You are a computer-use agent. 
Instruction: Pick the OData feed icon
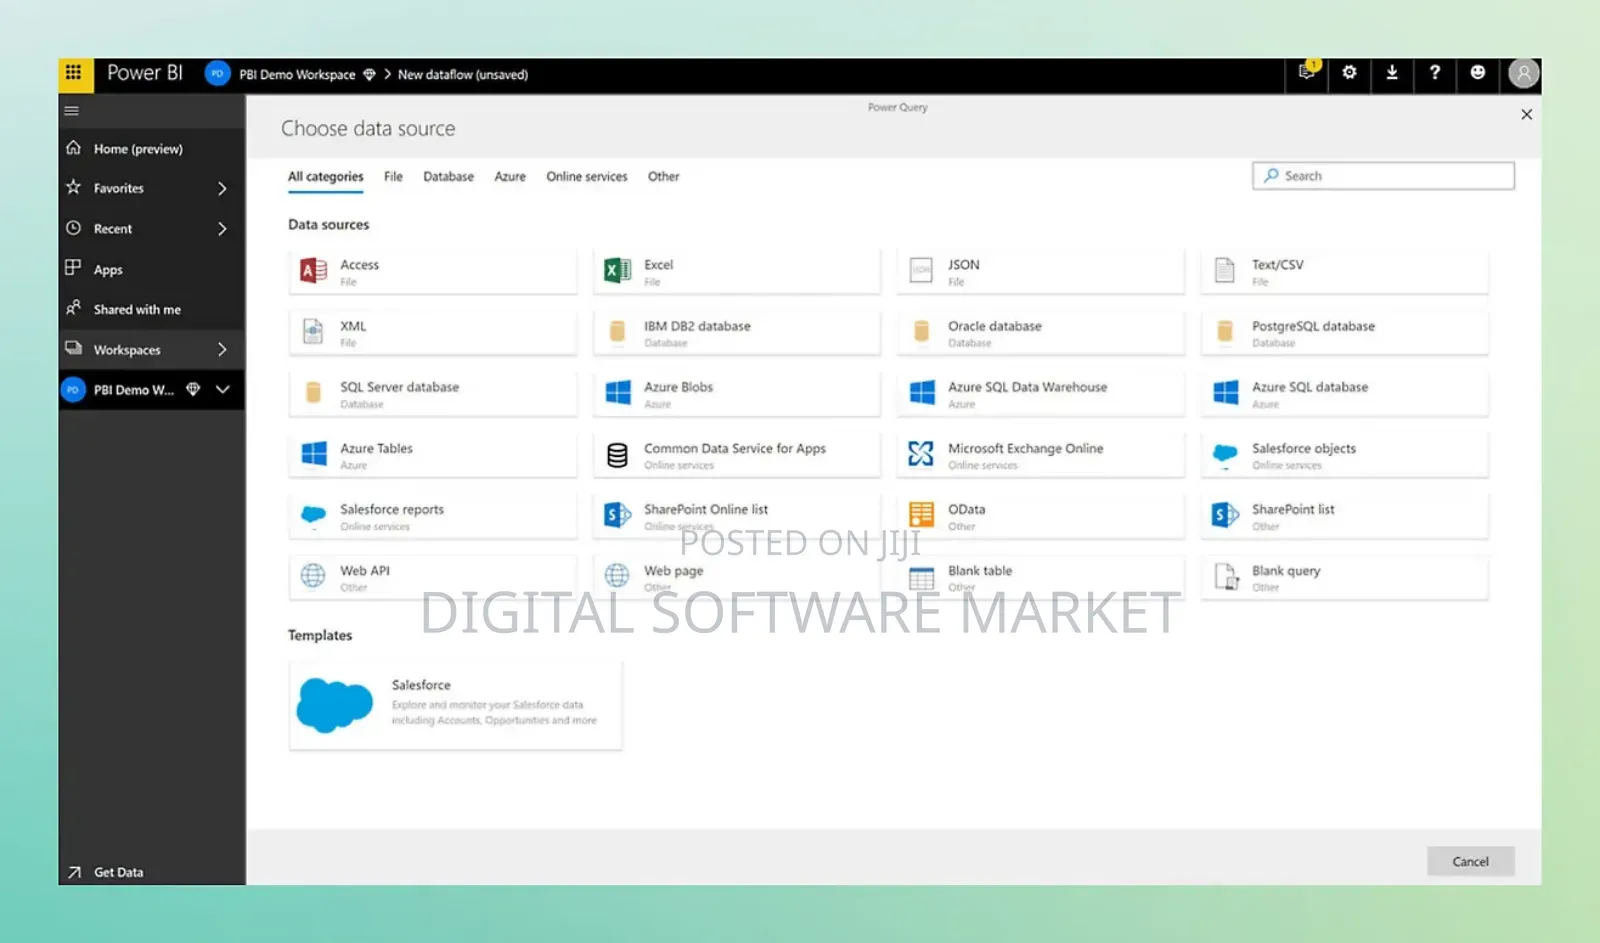922,514
